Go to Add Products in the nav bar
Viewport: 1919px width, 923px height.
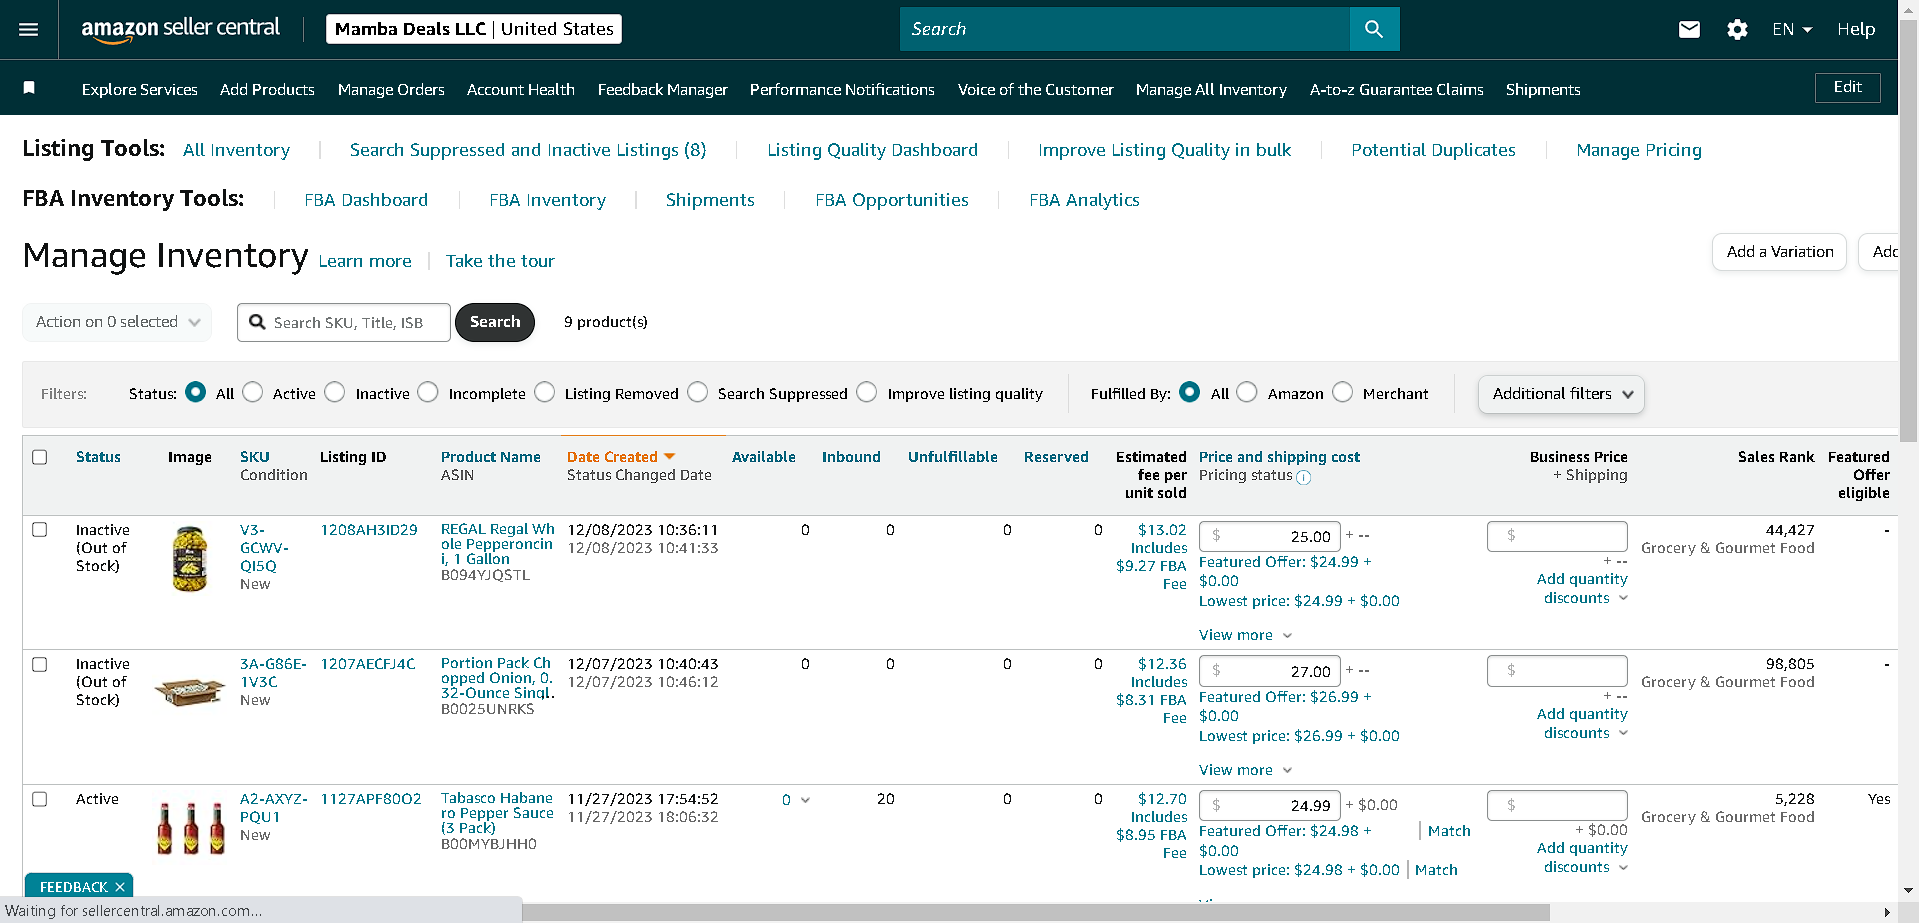point(267,89)
